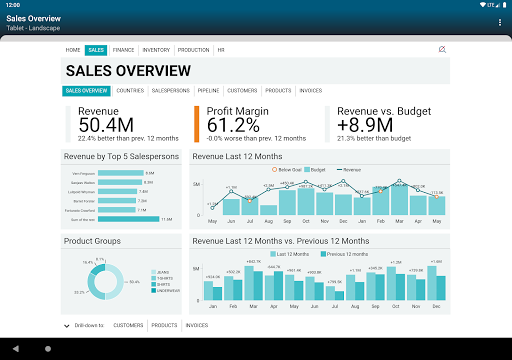Viewport: 512px width, 360px height.
Task: Open the three-dot overflow menu
Action: click(x=499, y=22)
